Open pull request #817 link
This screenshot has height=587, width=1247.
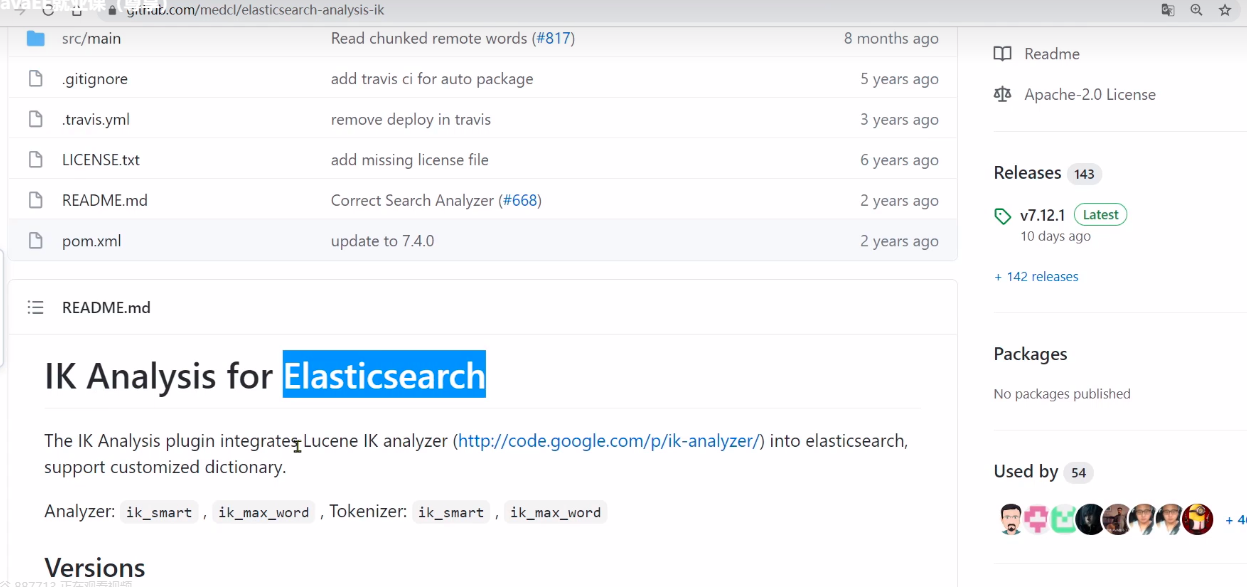555,38
